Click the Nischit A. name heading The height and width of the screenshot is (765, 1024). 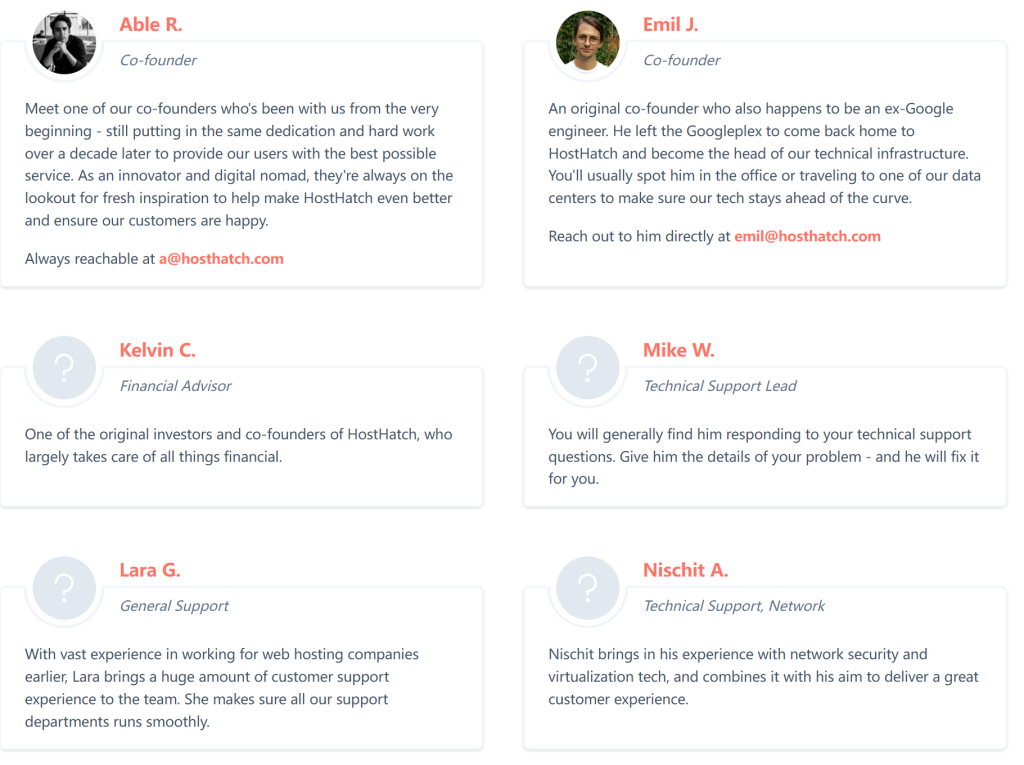click(685, 570)
